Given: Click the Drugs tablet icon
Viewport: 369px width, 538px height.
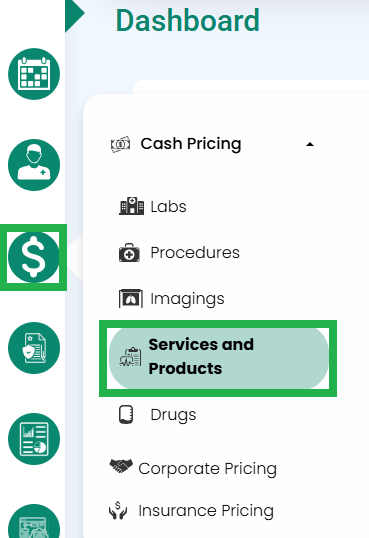Looking at the screenshot, I should tap(126, 415).
